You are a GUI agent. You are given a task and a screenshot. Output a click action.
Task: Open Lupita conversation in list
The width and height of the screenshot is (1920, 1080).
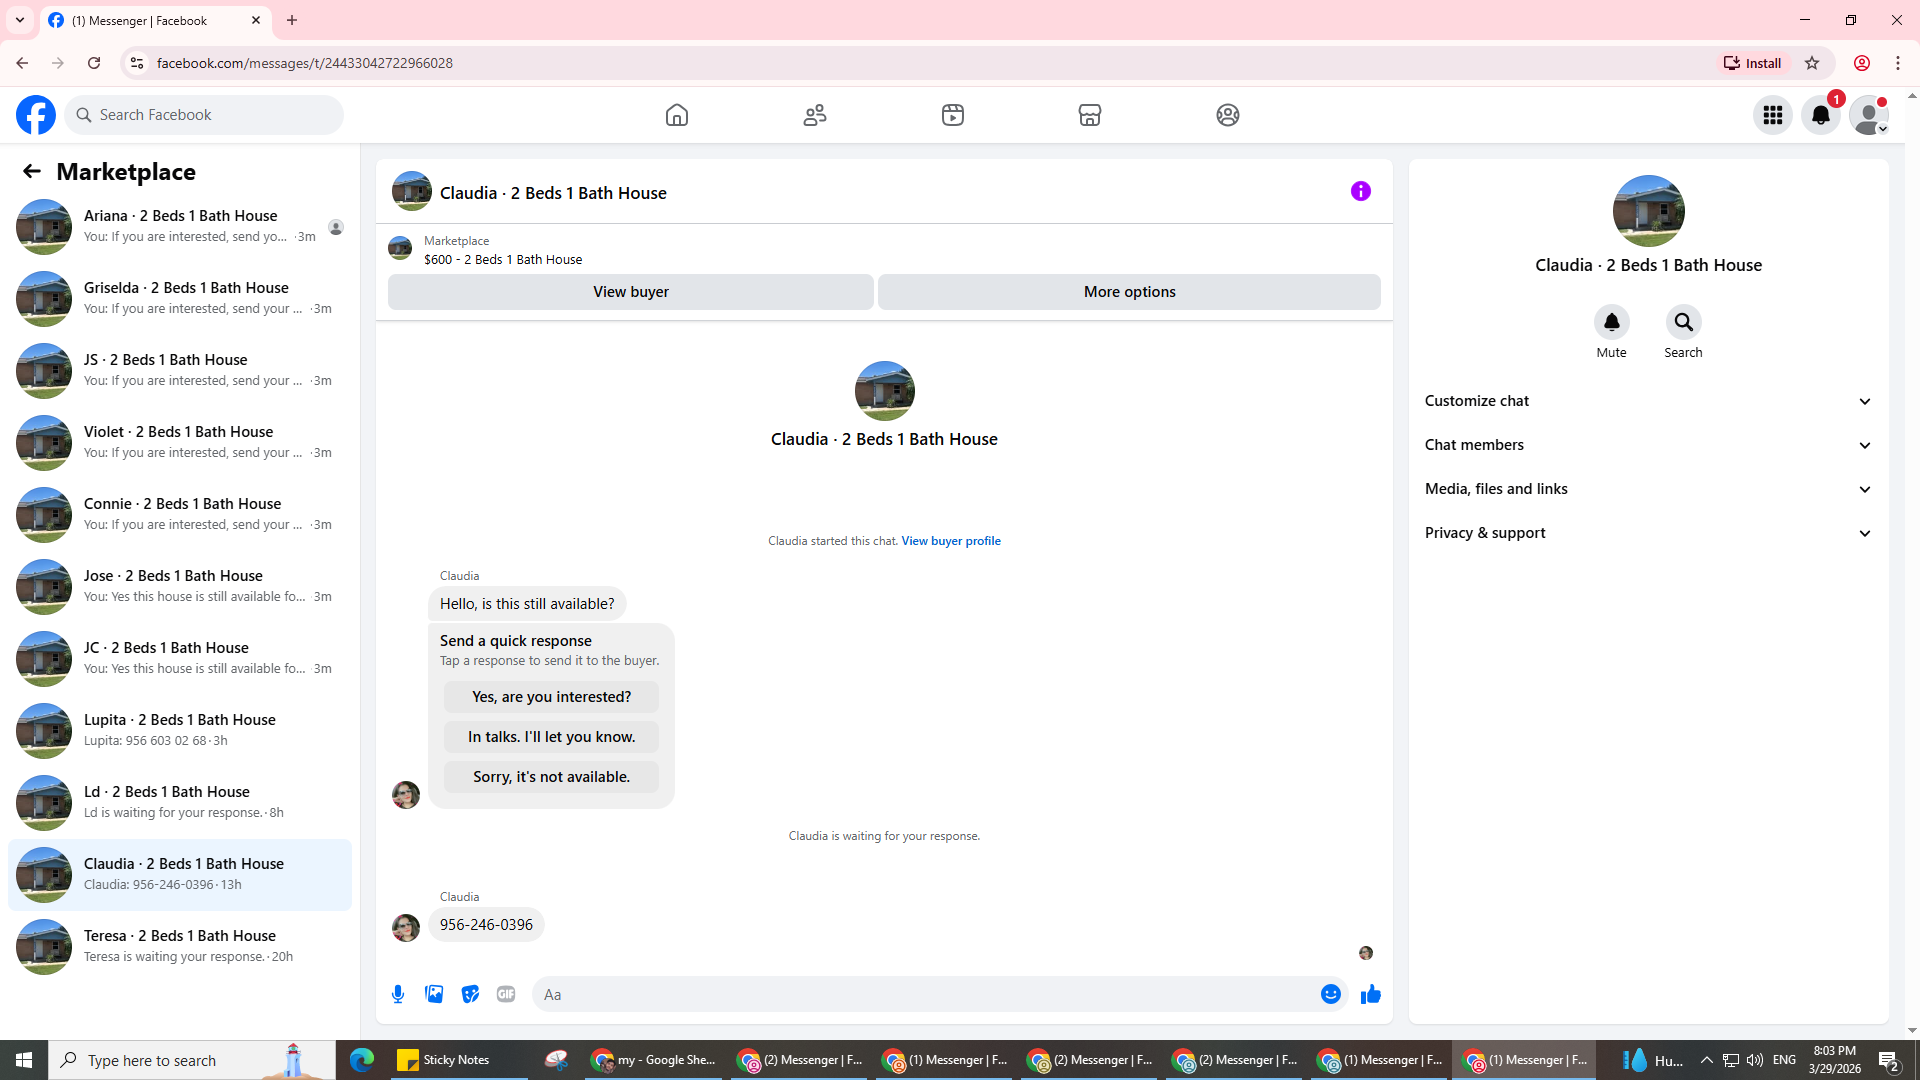click(180, 731)
